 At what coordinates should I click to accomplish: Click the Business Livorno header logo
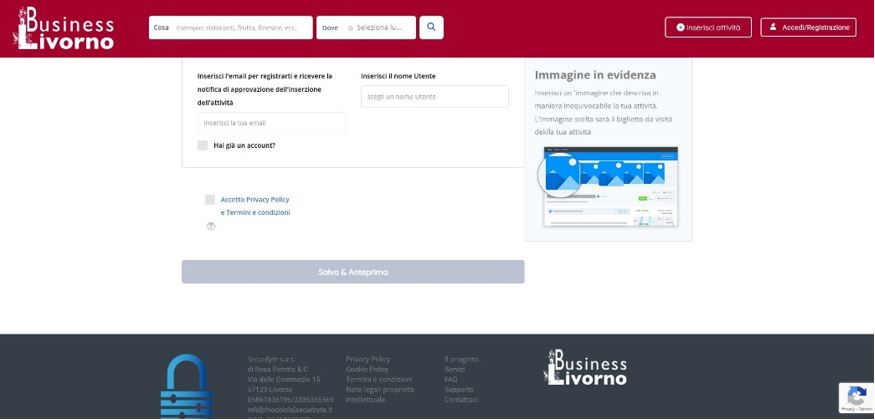[x=64, y=28]
